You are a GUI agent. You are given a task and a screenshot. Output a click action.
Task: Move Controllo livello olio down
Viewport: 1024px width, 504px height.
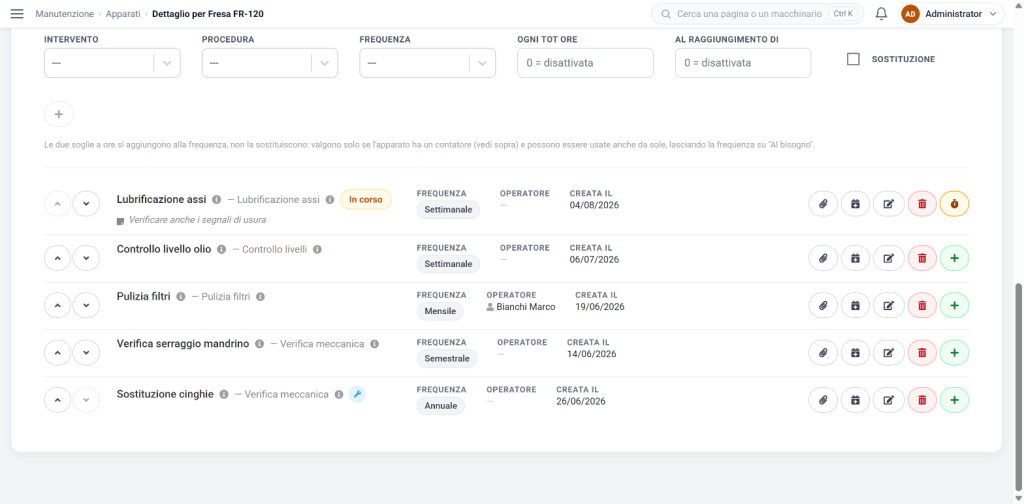point(86,259)
